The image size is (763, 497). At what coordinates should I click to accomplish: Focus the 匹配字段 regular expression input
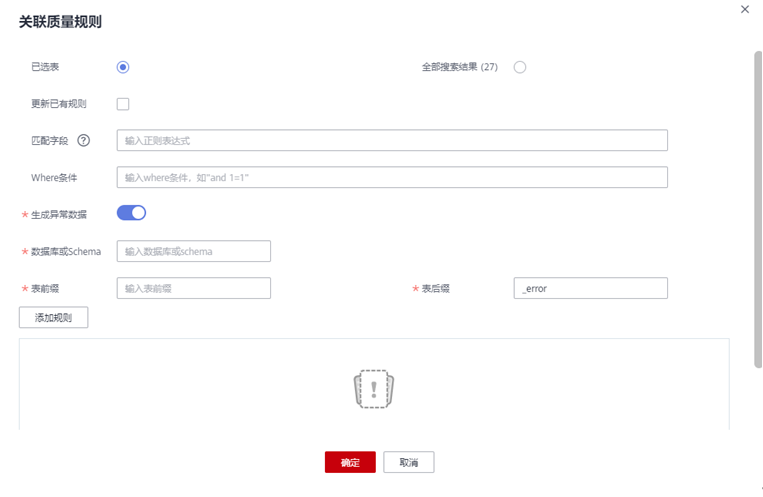(x=392, y=140)
